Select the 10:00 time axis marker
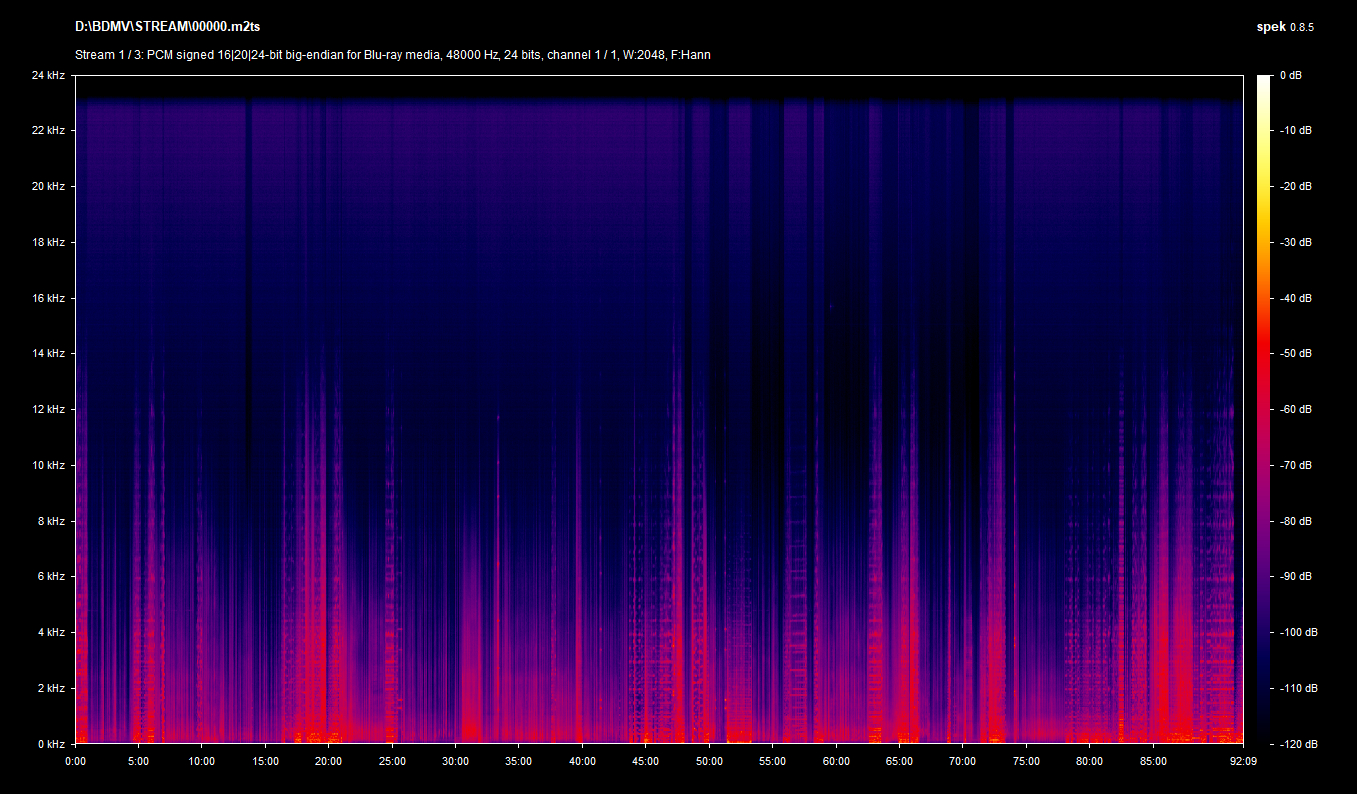Image resolution: width=1357 pixels, height=794 pixels. (x=202, y=761)
